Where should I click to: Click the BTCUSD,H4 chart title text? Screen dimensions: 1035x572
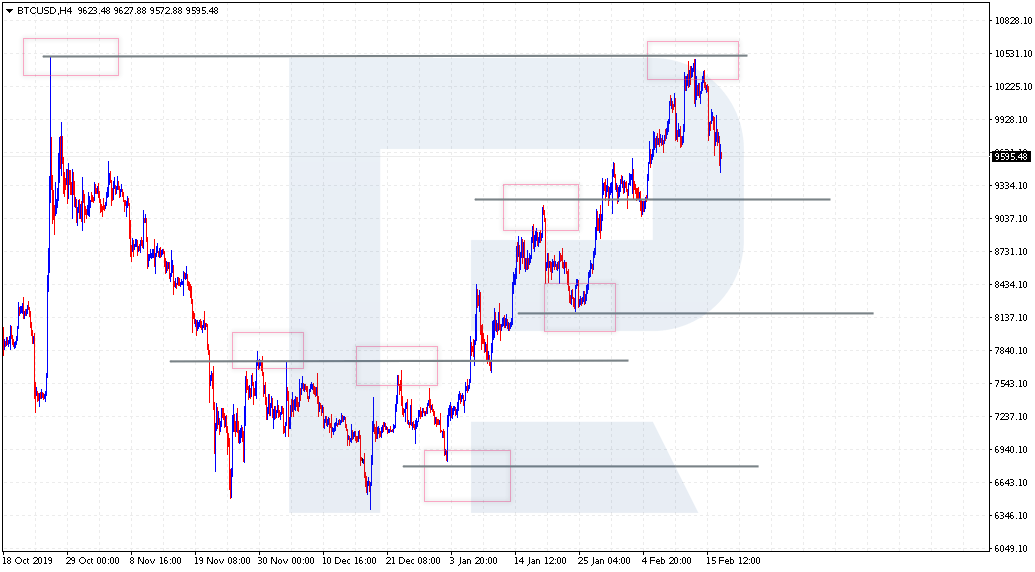pos(44,11)
